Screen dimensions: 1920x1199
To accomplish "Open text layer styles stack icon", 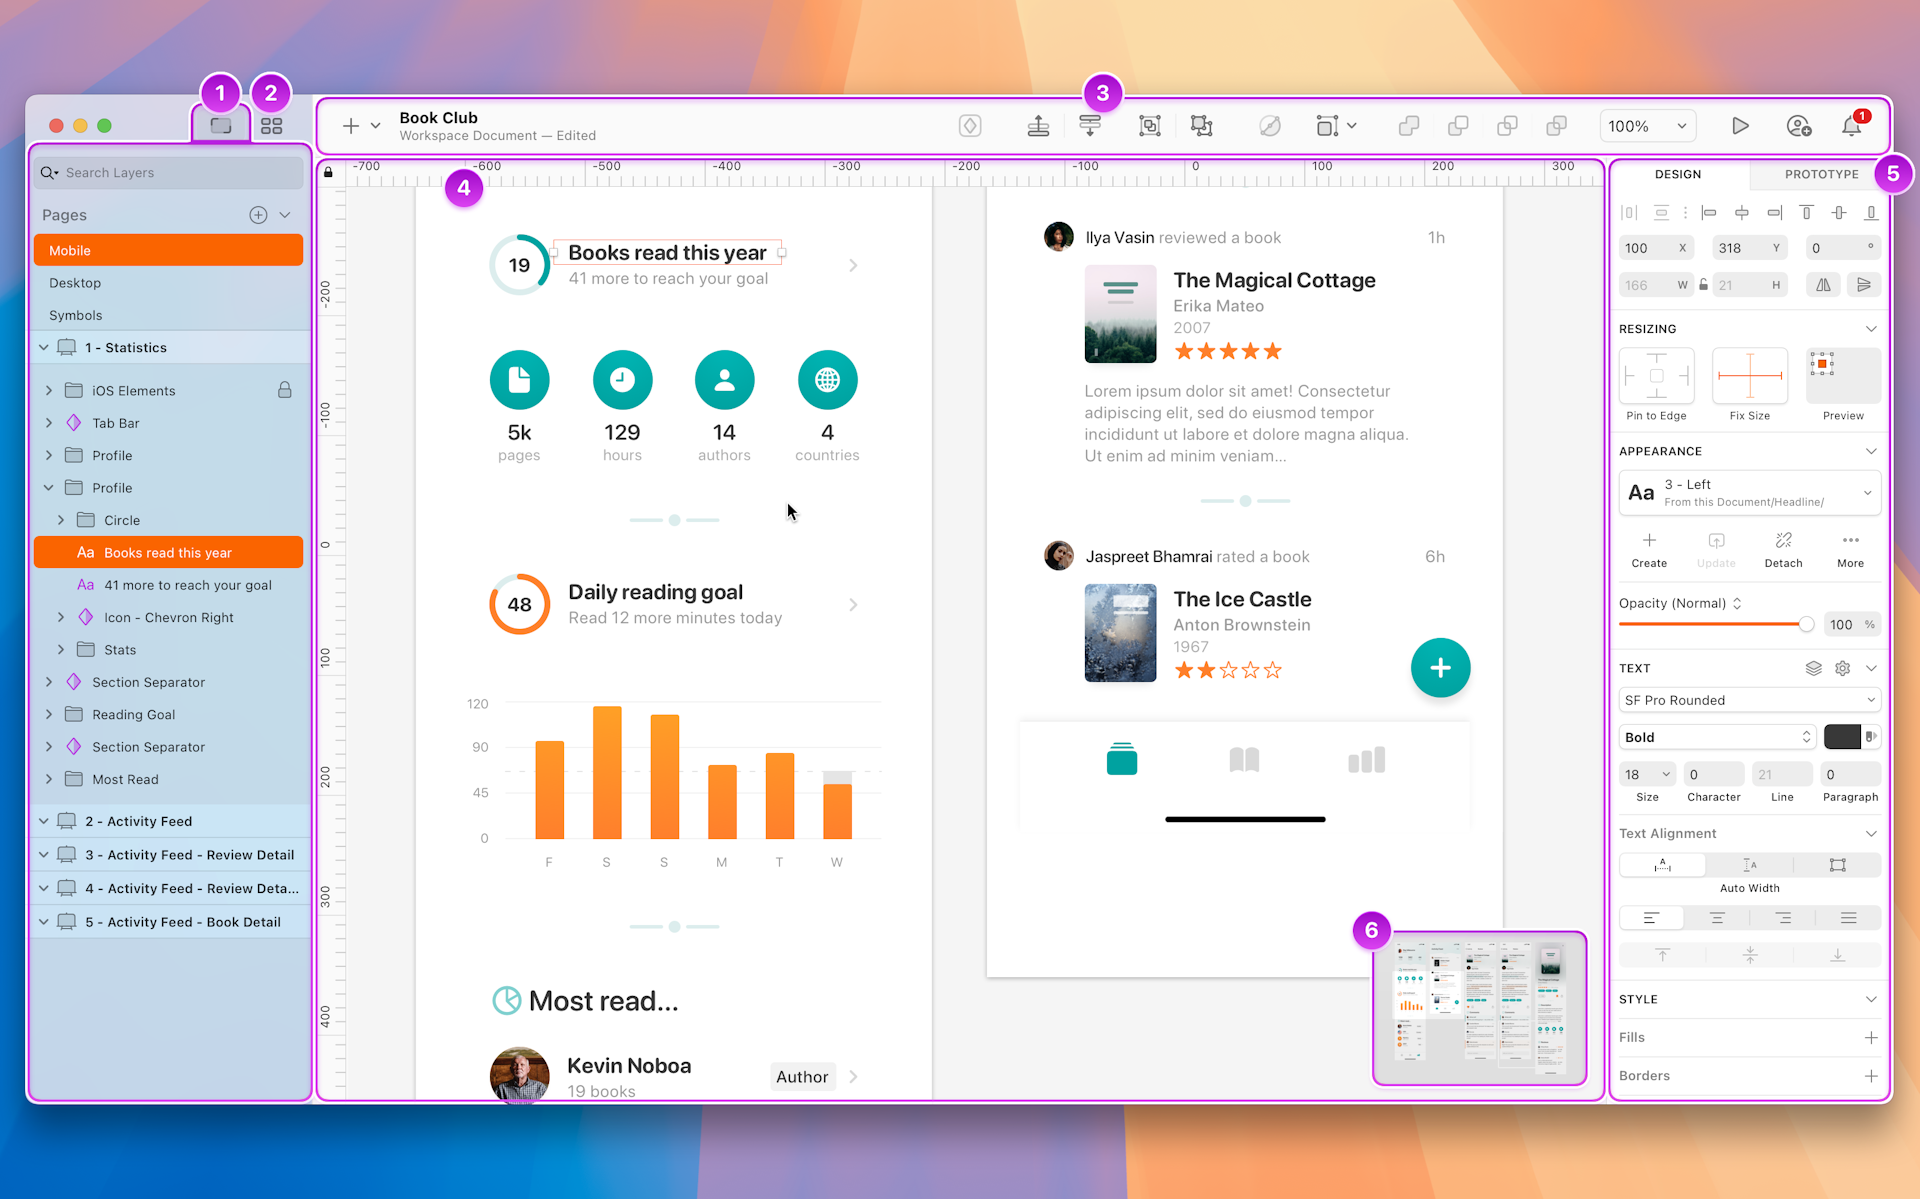I will [x=1814, y=668].
